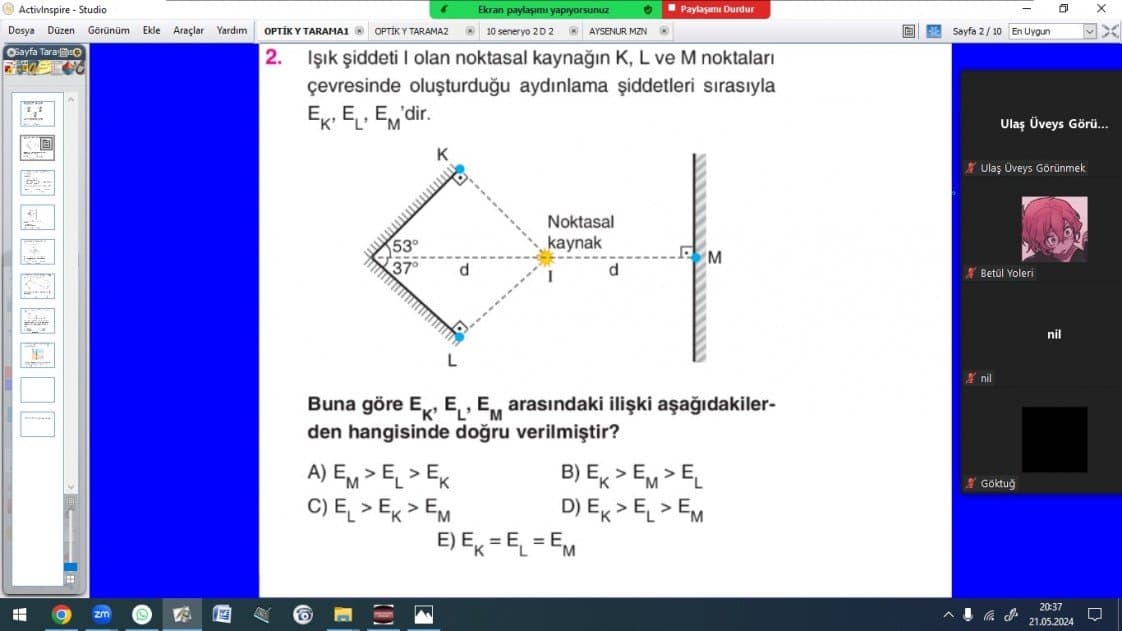
Task: Close the OPTİK Y TARAMA2 tab
Action: tap(470, 31)
